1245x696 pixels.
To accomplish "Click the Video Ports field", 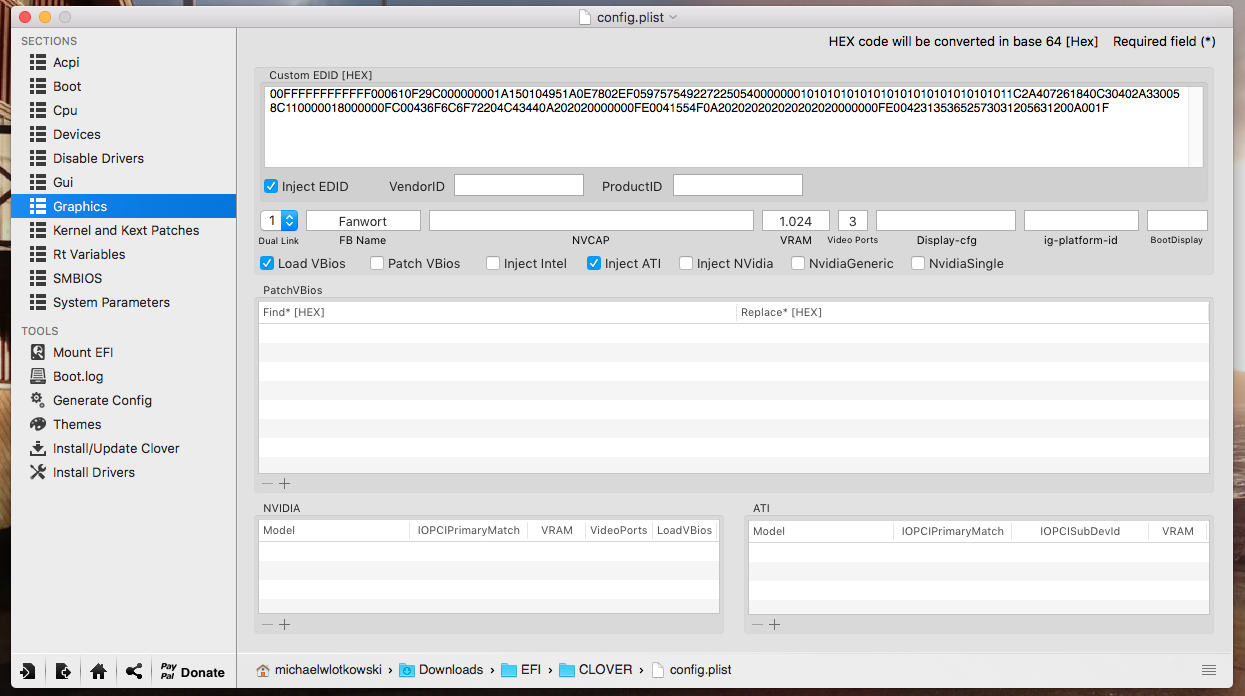I will point(853,221).
